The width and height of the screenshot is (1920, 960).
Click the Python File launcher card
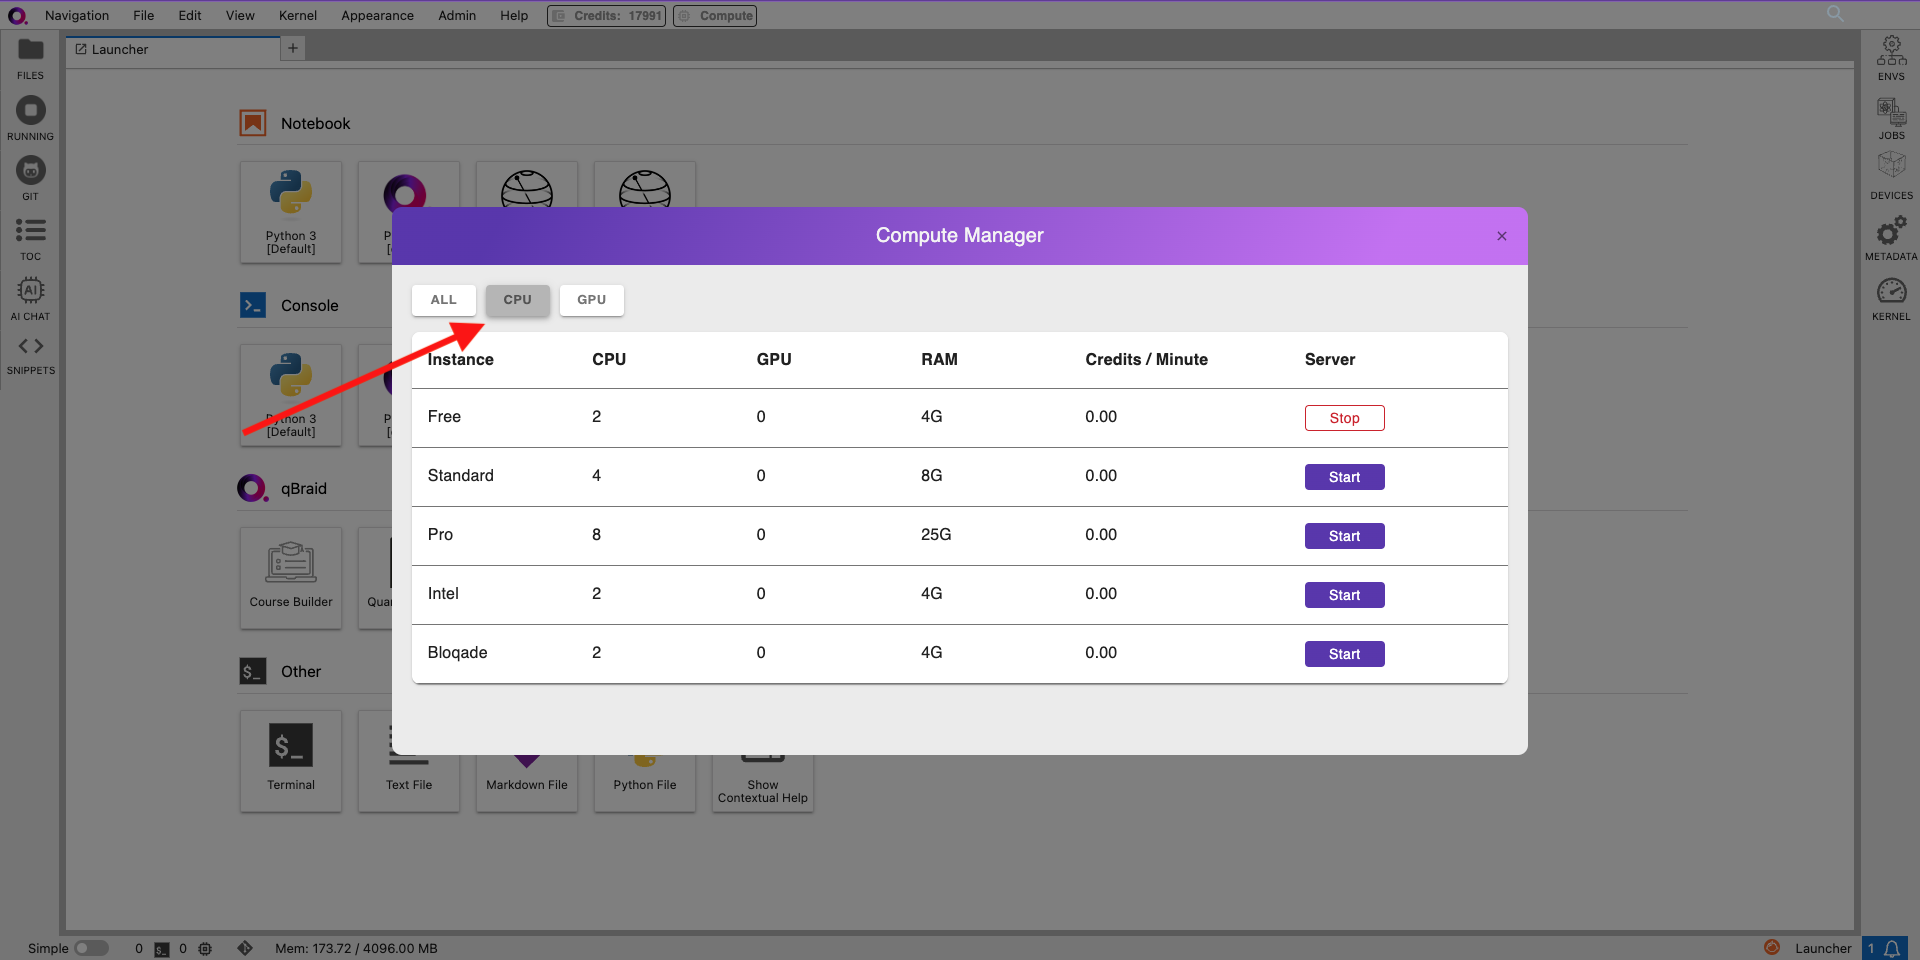pyautogui.click(x=645, y=783)
